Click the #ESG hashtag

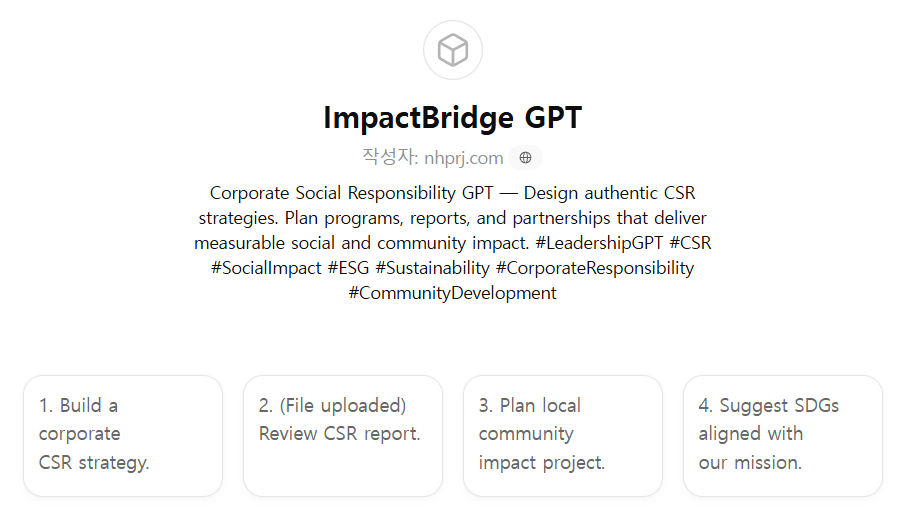(x=348, y=268)
